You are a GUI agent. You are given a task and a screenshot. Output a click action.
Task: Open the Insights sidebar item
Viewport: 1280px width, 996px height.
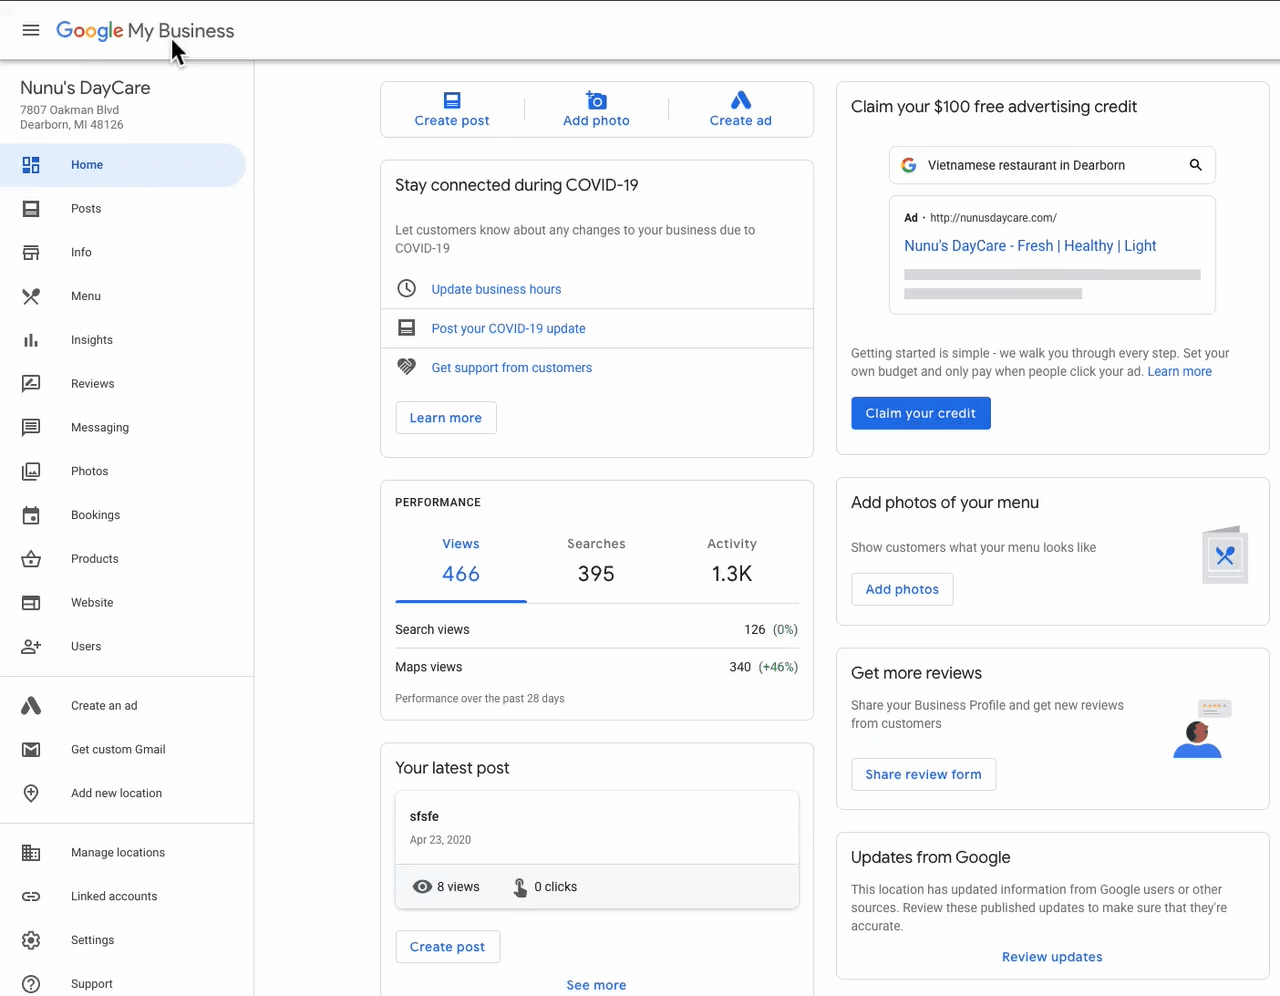[122, 340]
